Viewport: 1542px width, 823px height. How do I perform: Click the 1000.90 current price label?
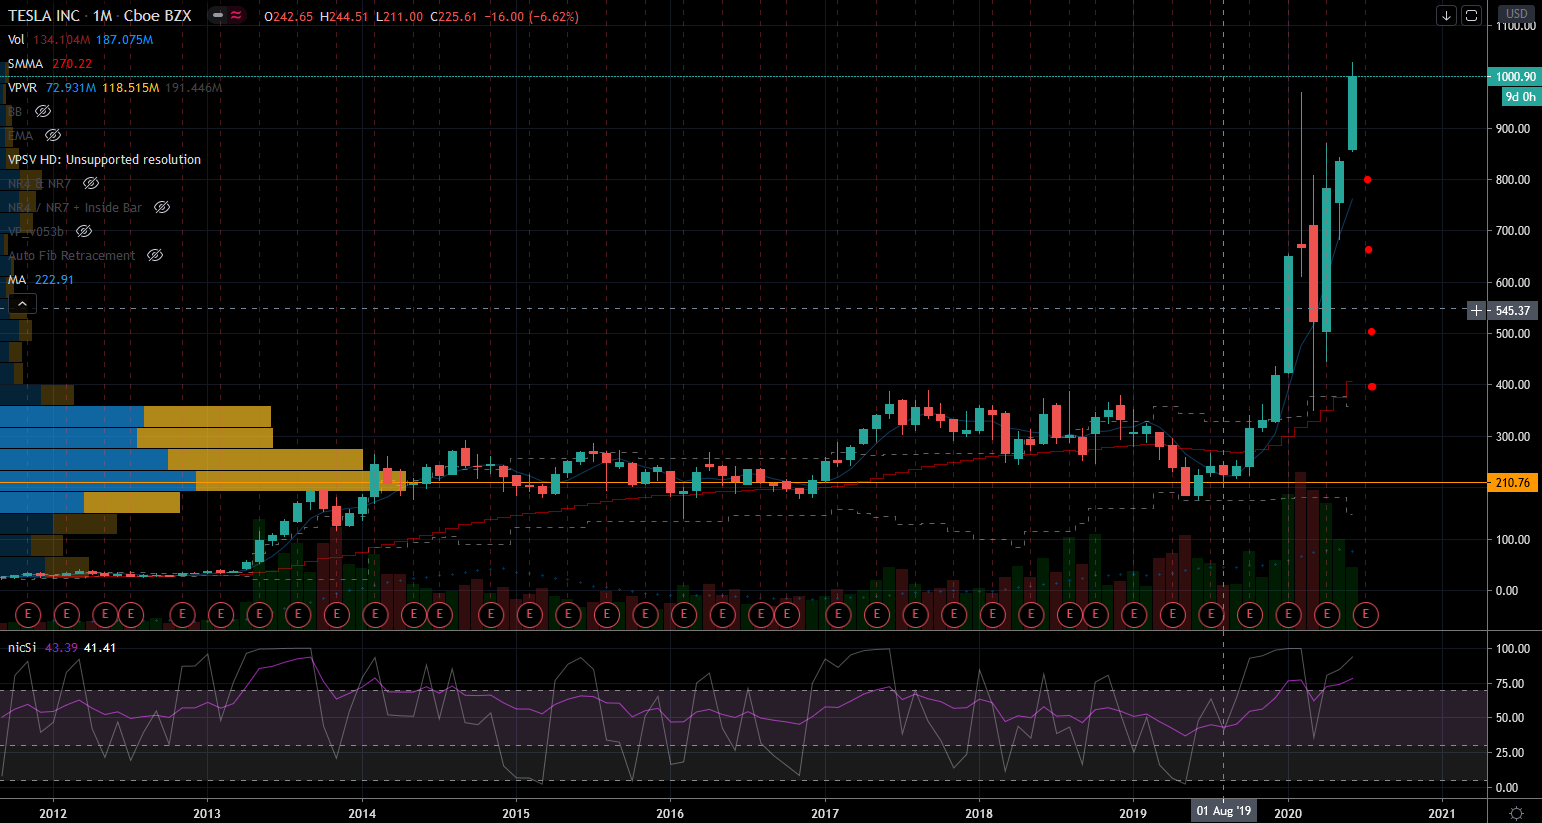coord(1515,76)
